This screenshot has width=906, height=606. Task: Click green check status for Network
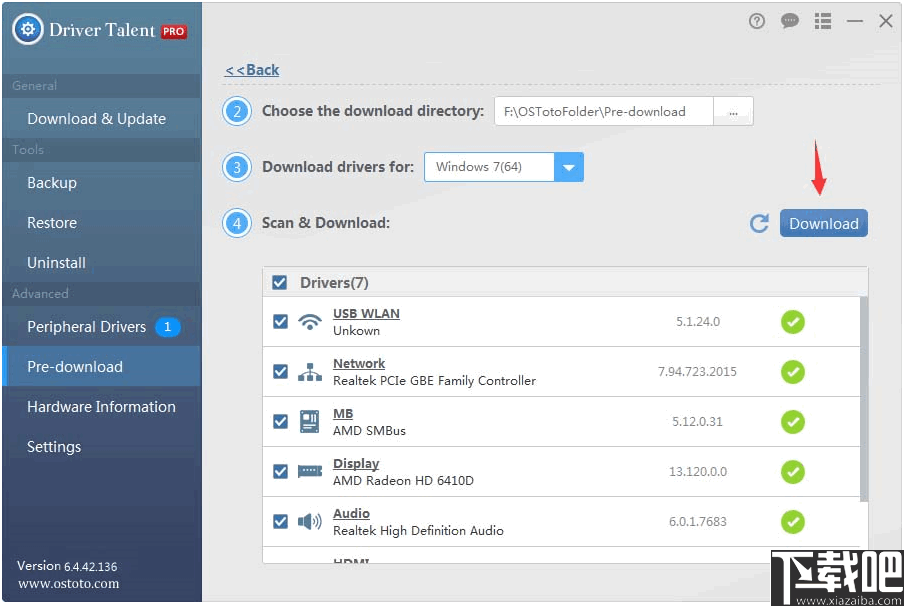pyautogui.click(x=793, y=372)
